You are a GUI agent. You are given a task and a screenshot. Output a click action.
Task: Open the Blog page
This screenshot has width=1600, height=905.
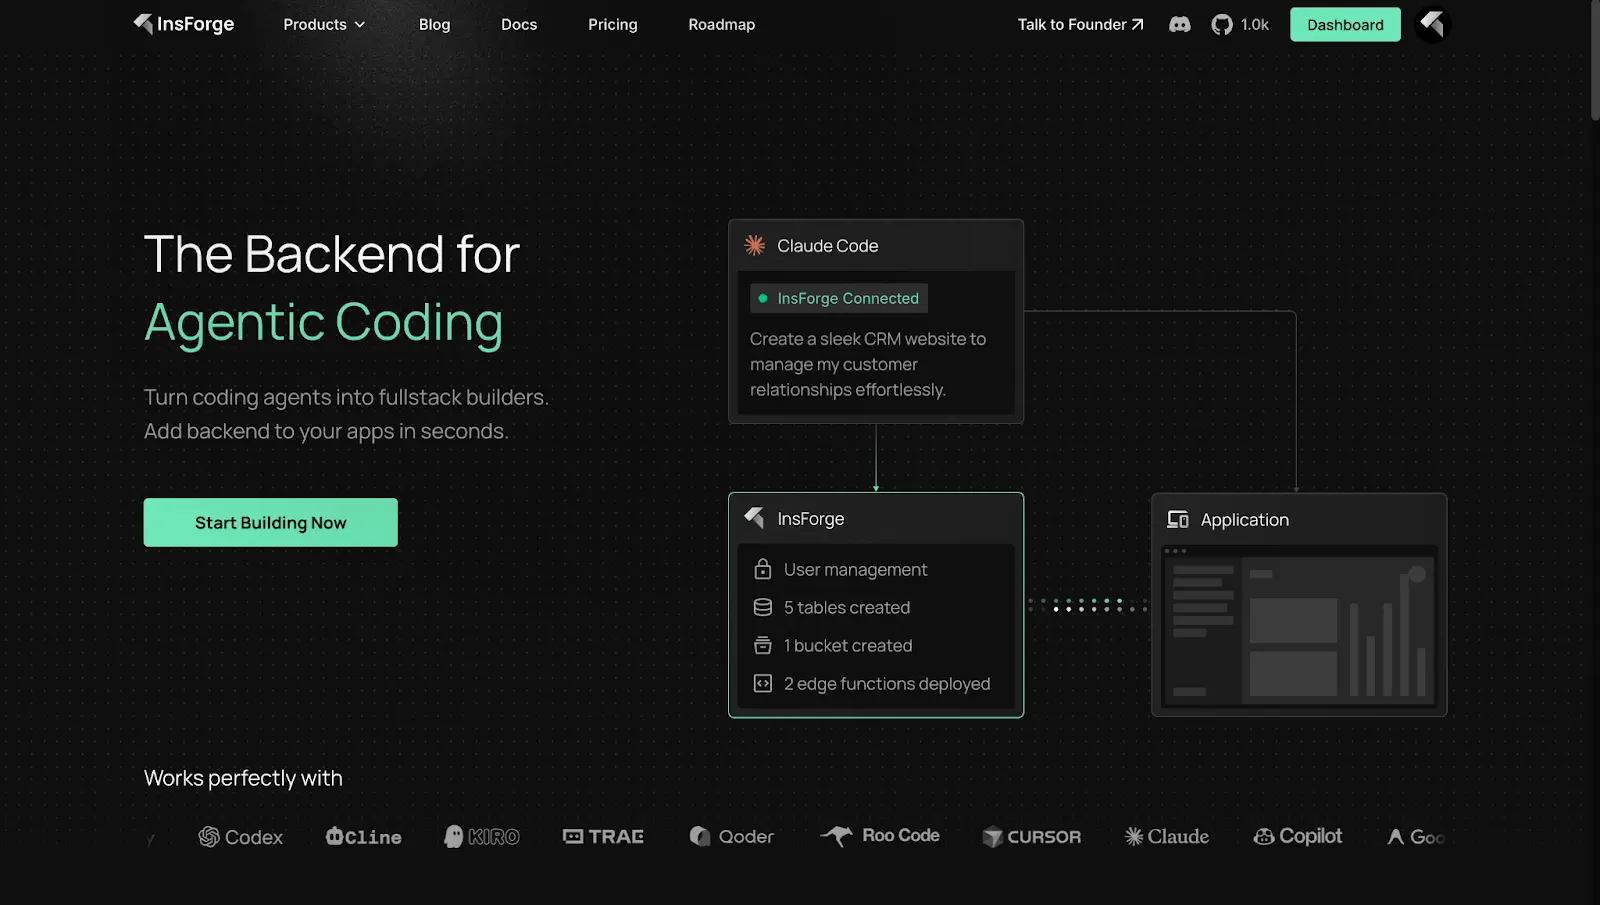pos(434,24)
